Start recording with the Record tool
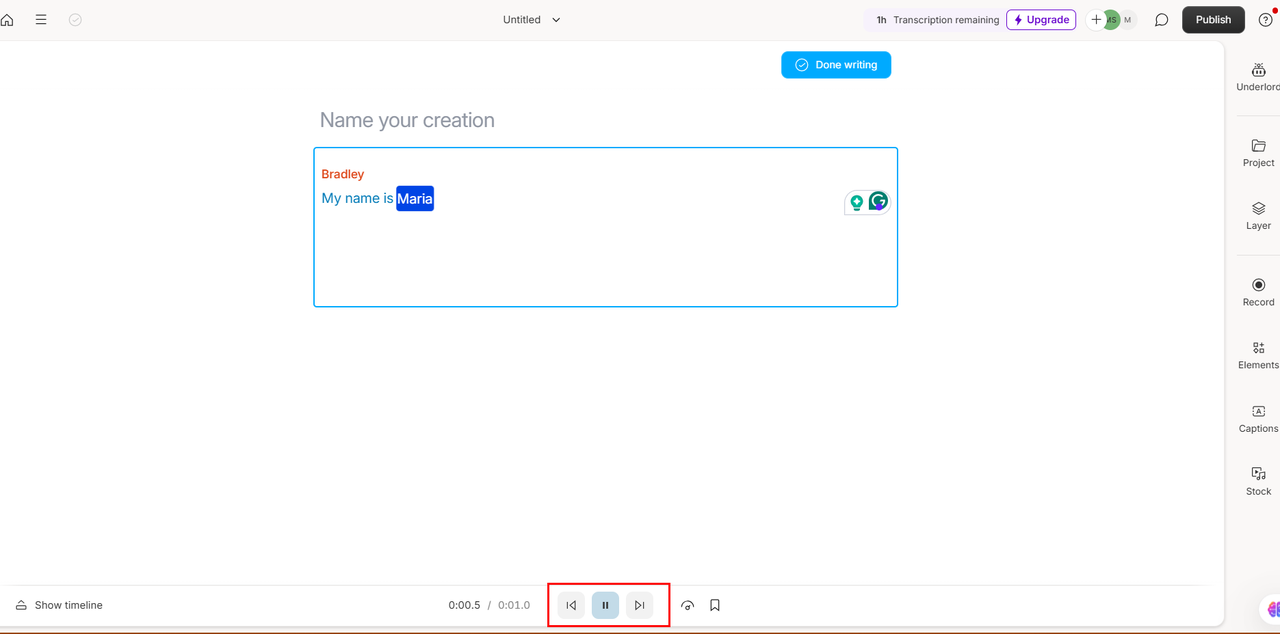Screen dimensions: 1280x634 click(1258, 292)
